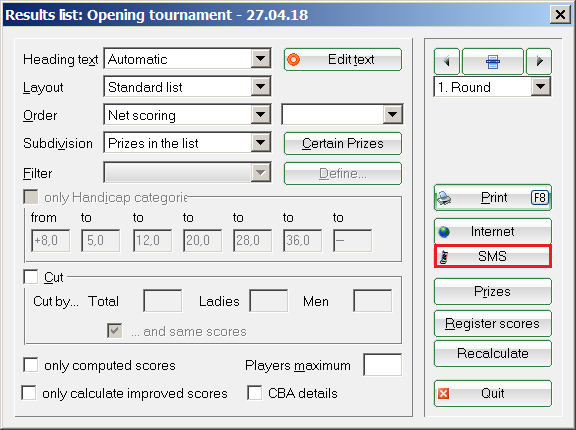The width and height of the screenshot is (576, 430).
Task: Focus the Players maximum input field
Action: click(x=382, y=365)
